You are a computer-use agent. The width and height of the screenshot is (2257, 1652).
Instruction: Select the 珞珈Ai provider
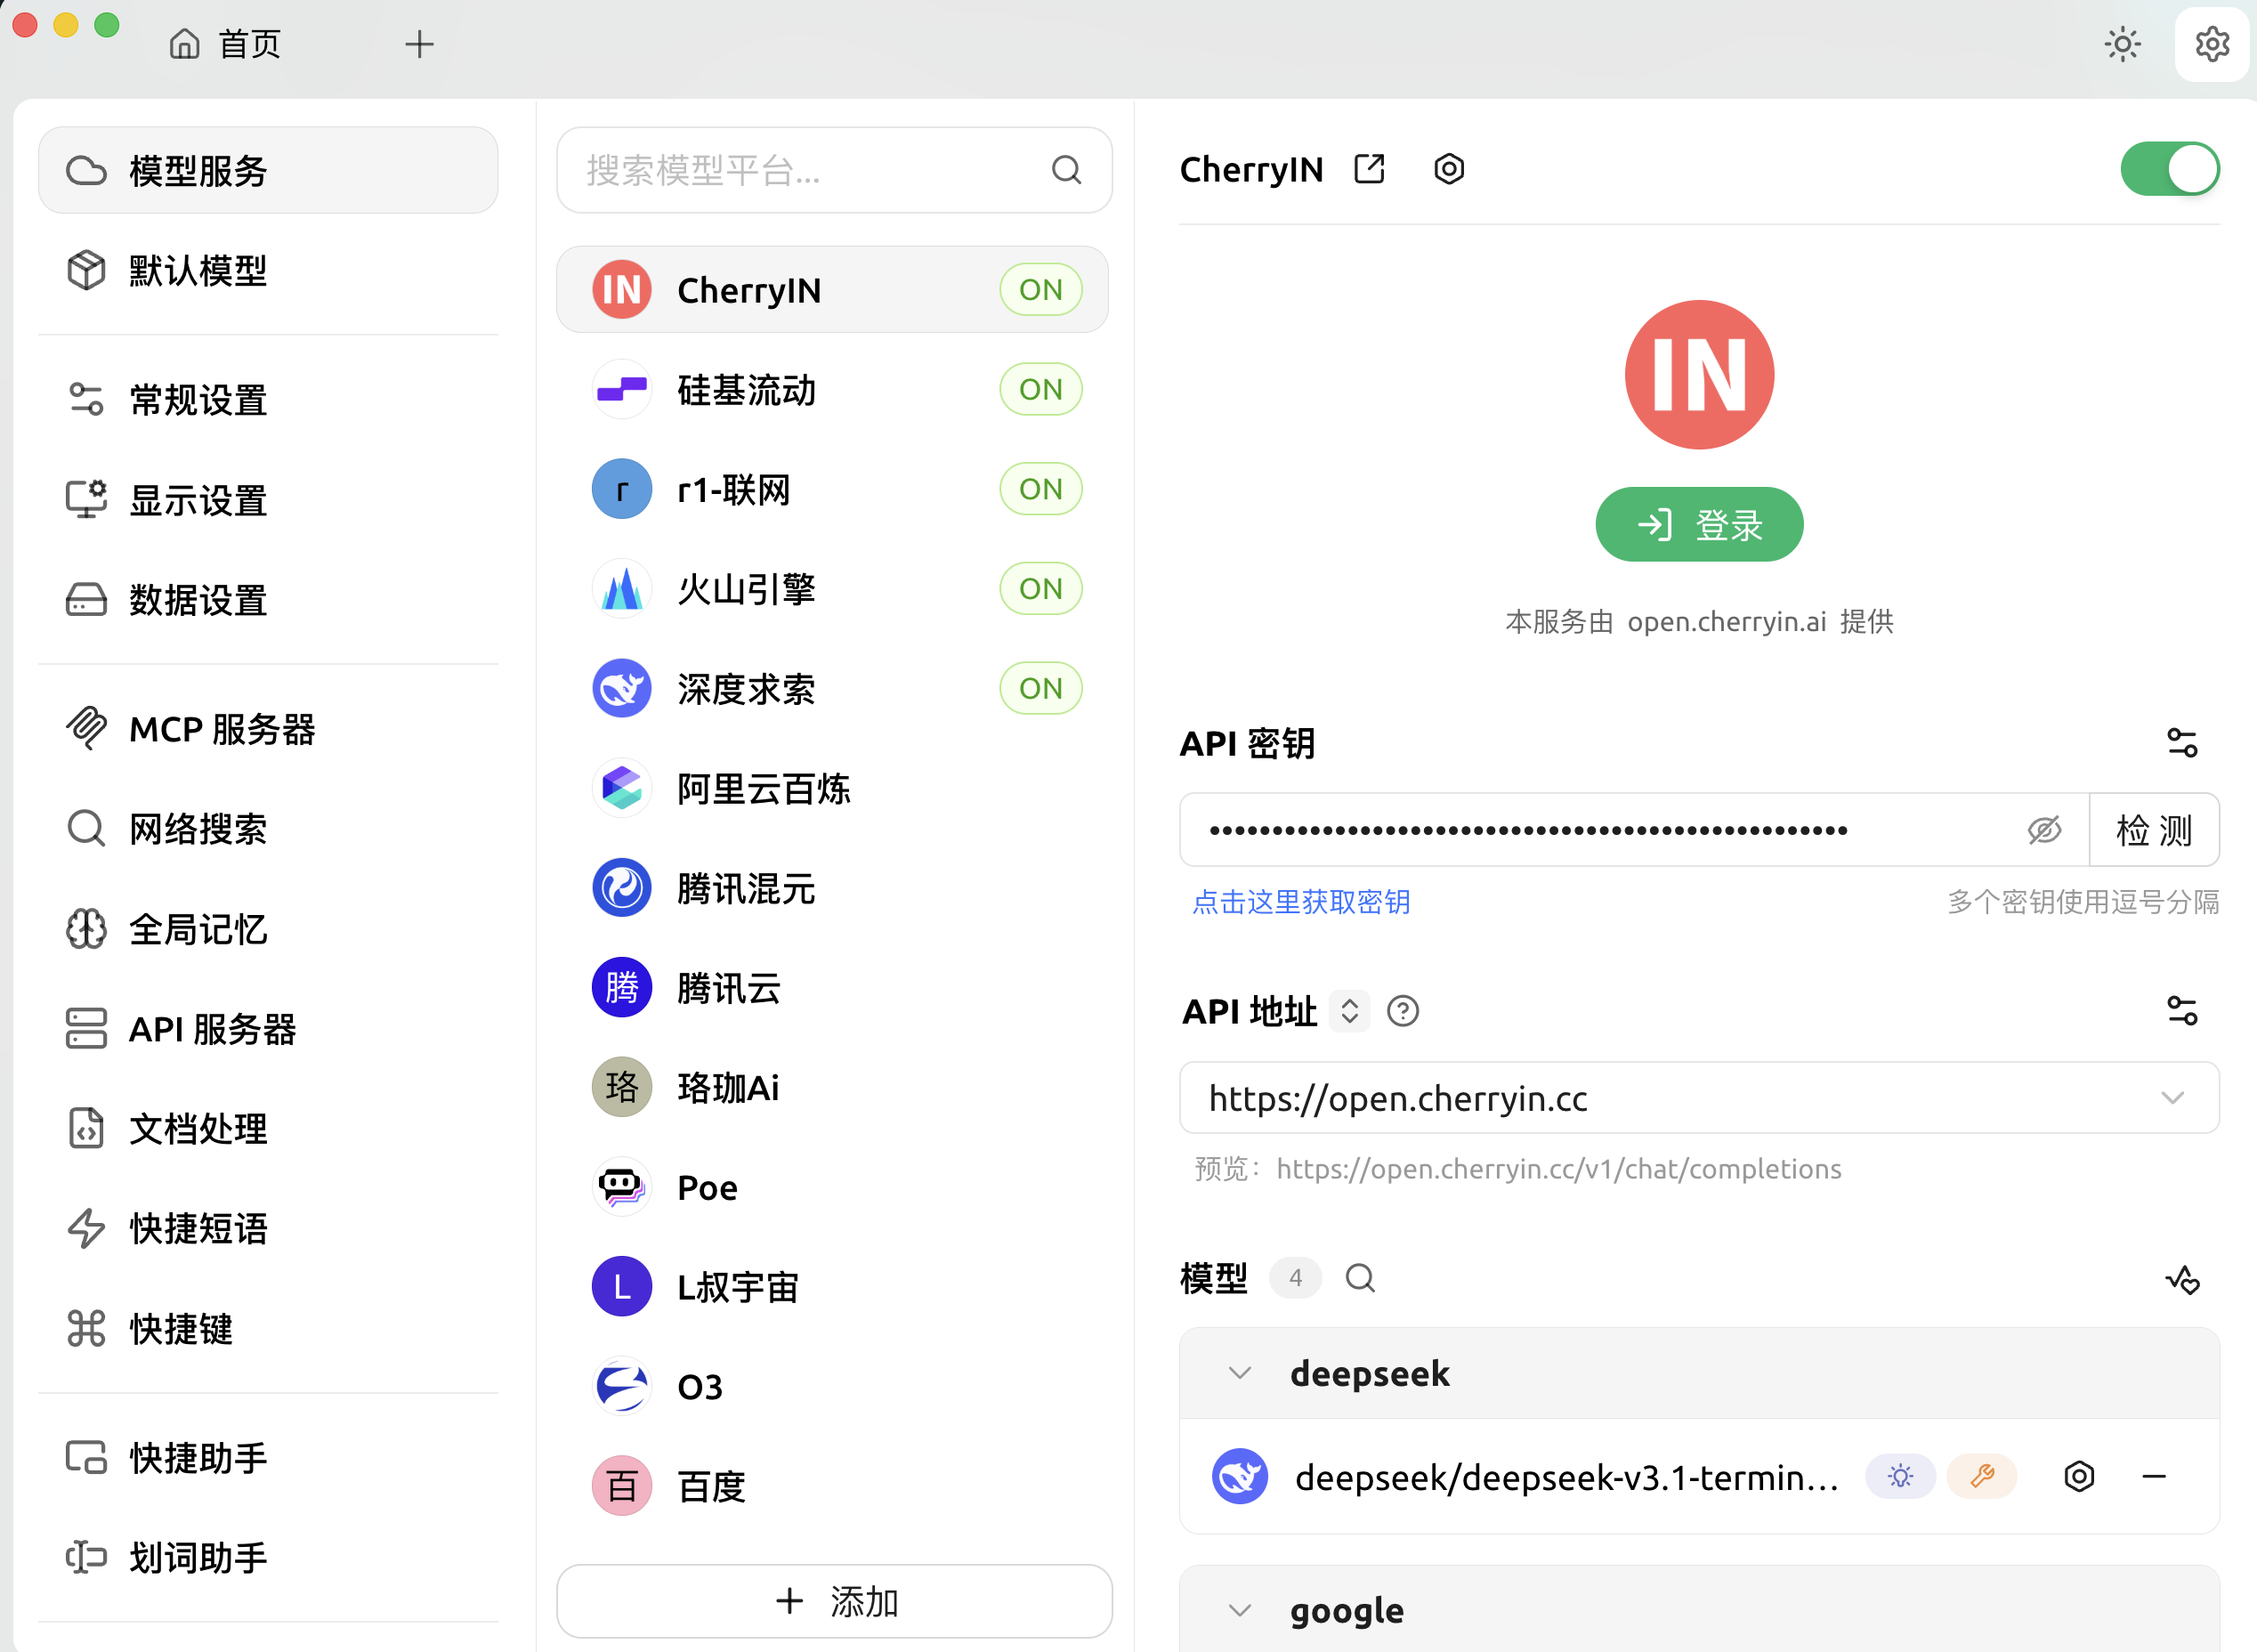(x=832, y=1087)
